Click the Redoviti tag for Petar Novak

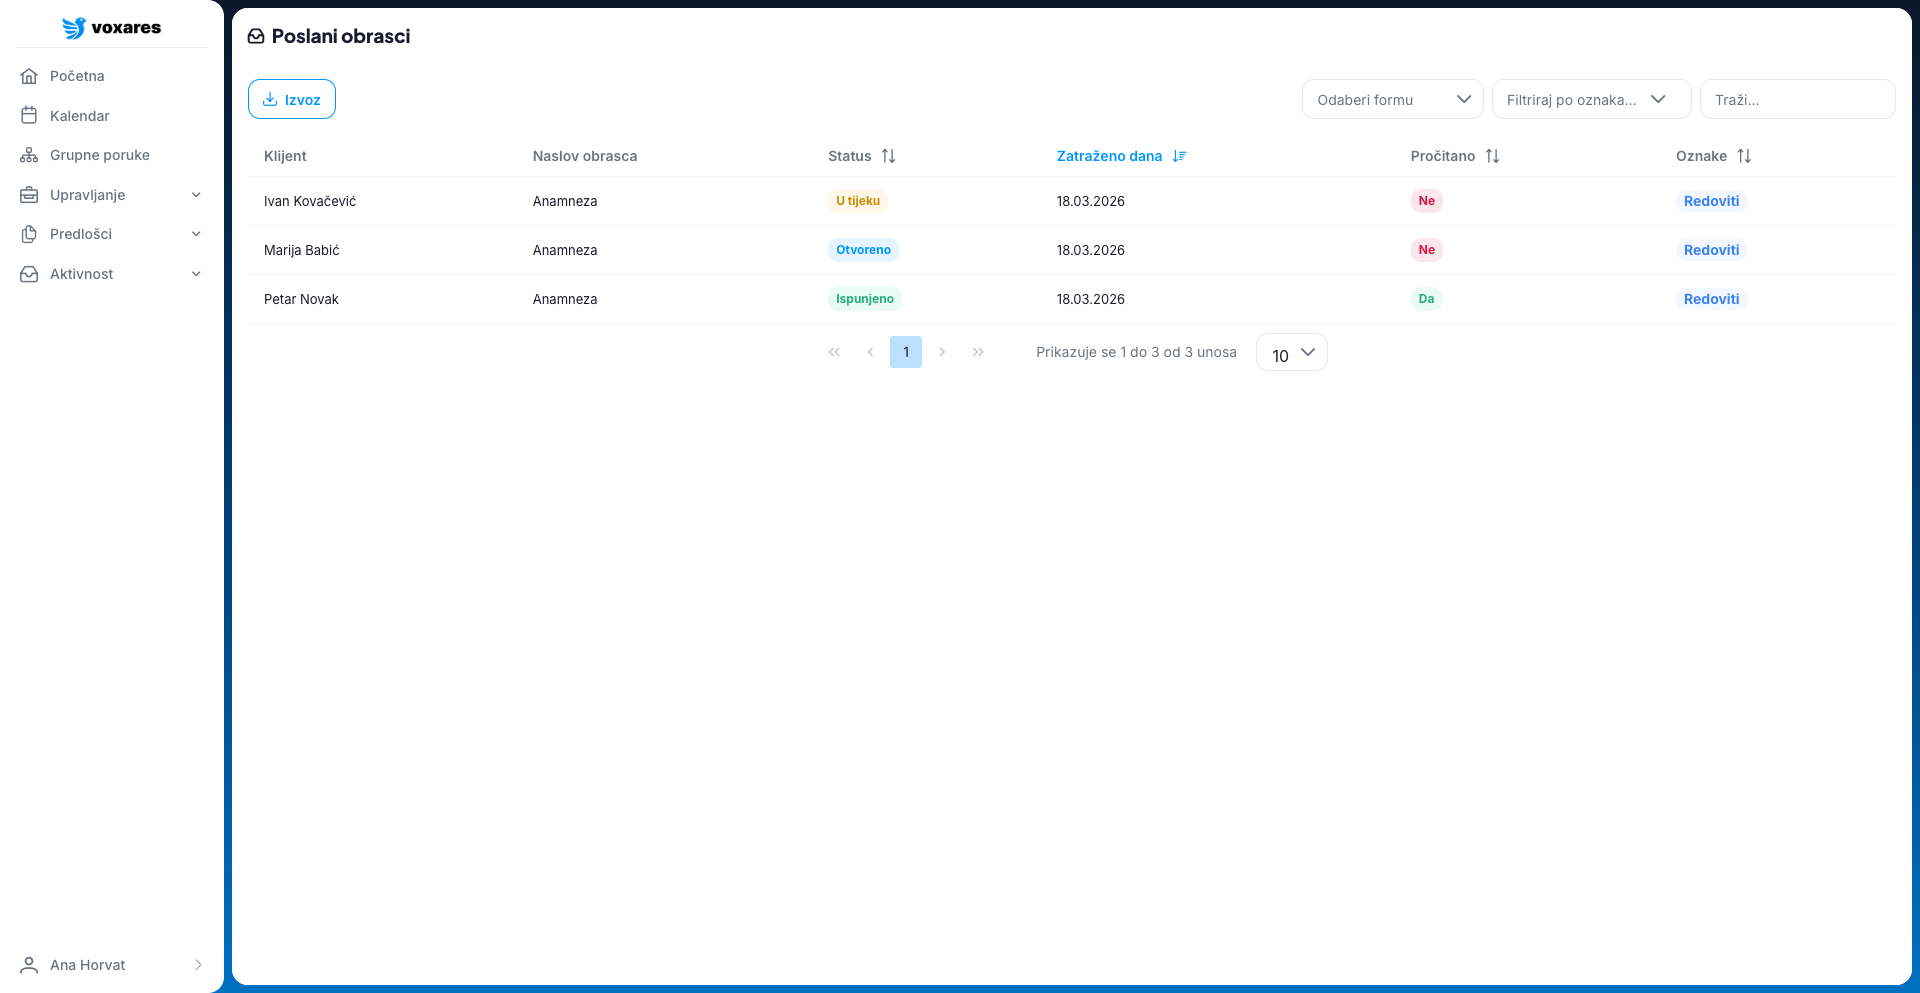coord(1711,299)
